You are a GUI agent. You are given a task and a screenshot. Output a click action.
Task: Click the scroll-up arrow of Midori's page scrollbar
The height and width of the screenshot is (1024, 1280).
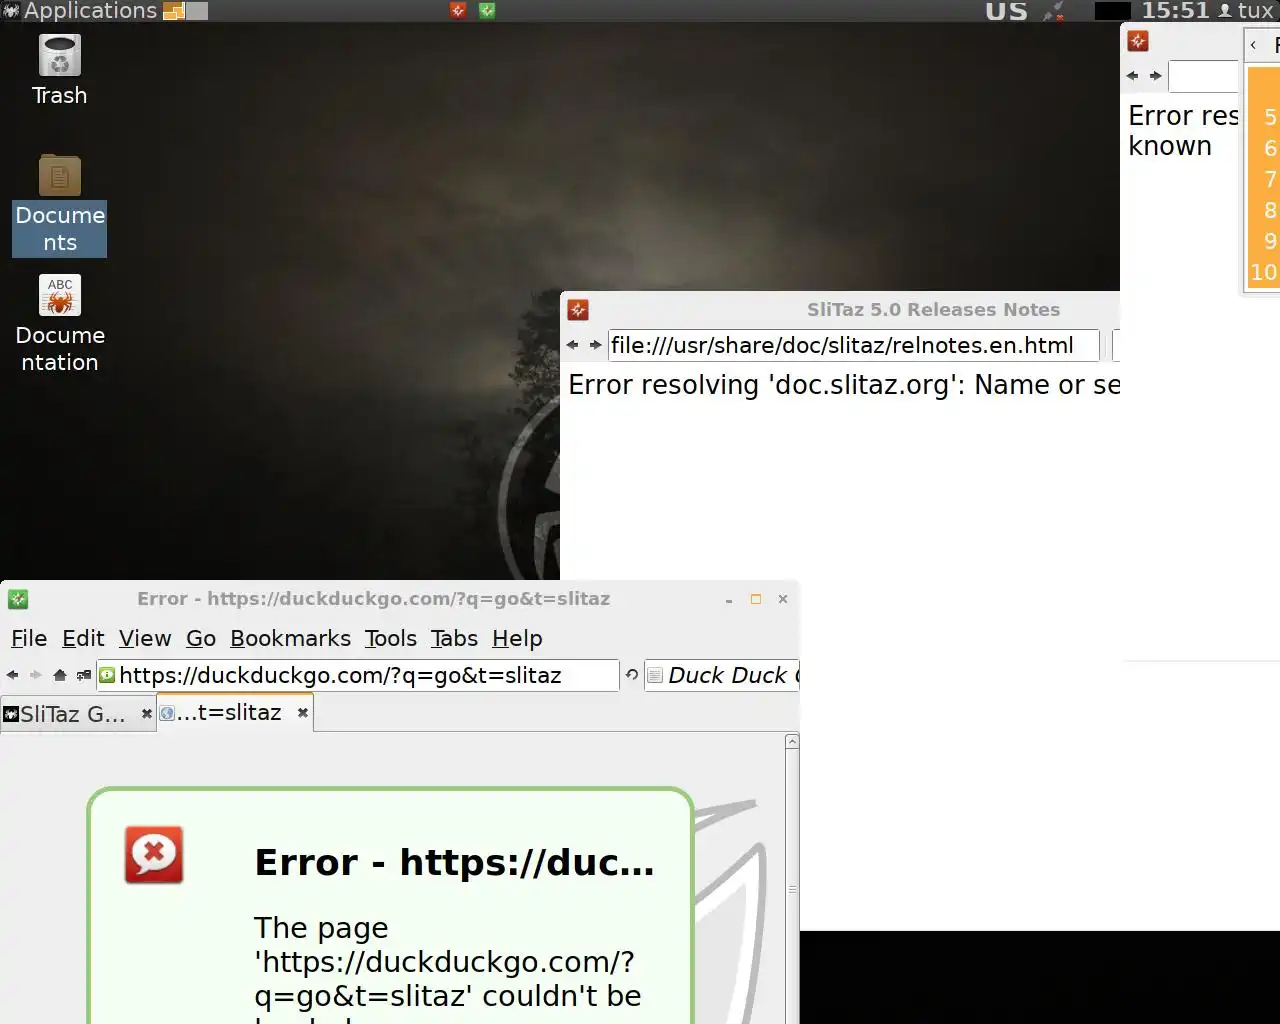pos(792,742)
